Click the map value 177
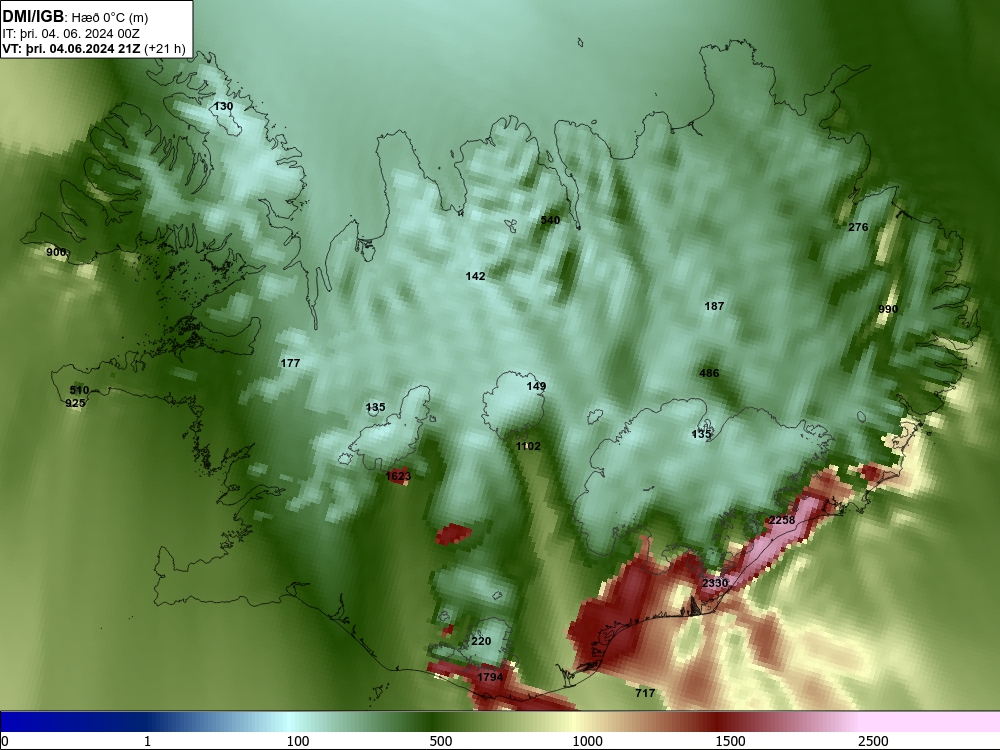Viewport: 1000px width, 750px height. [x=290, y=363]
